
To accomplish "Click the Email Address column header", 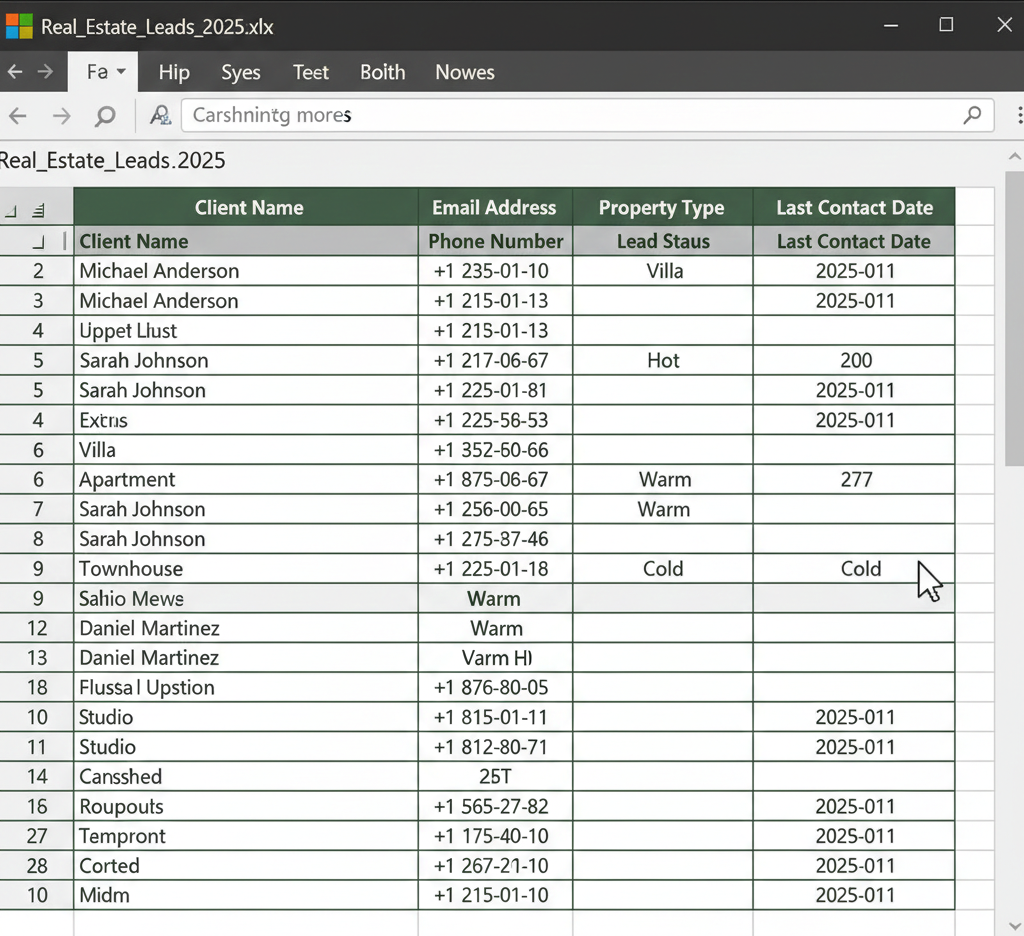I will 494,207.
